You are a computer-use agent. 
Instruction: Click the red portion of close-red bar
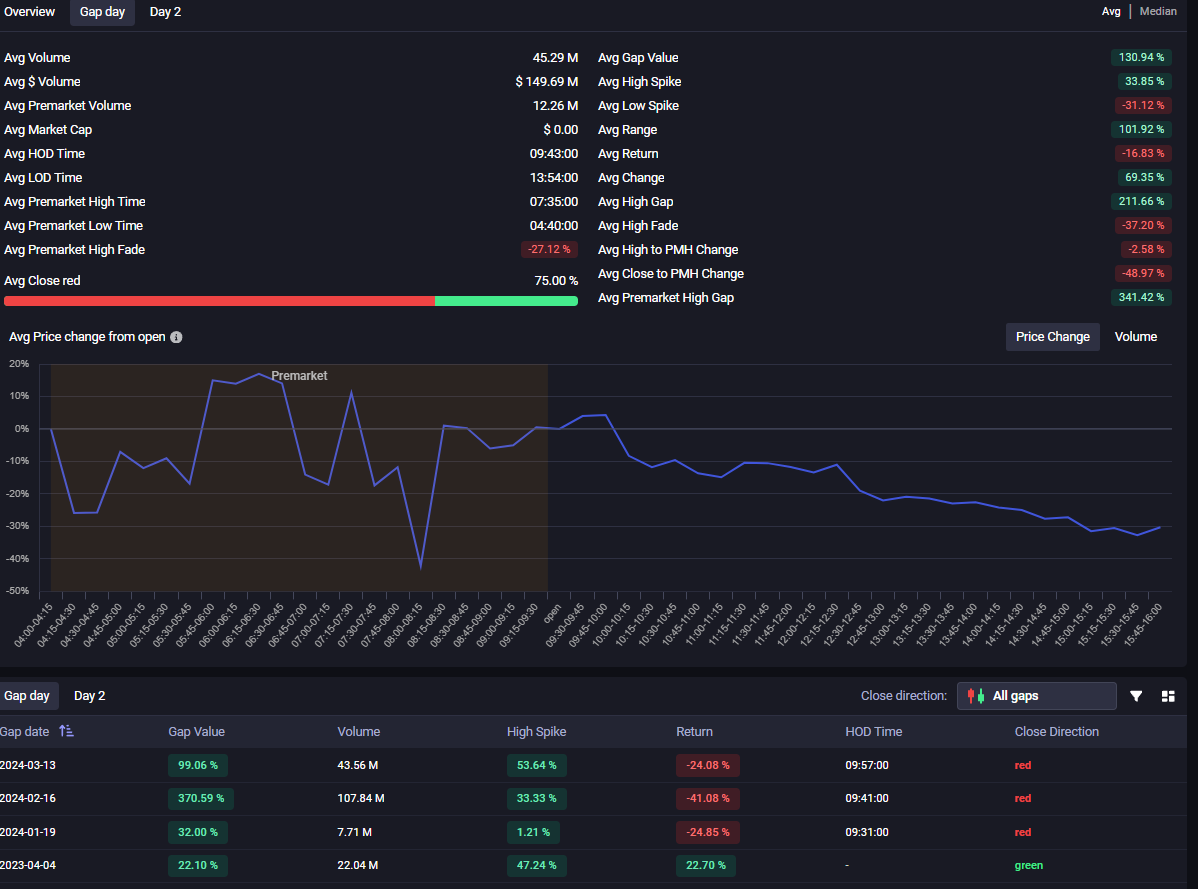(219, 301)
